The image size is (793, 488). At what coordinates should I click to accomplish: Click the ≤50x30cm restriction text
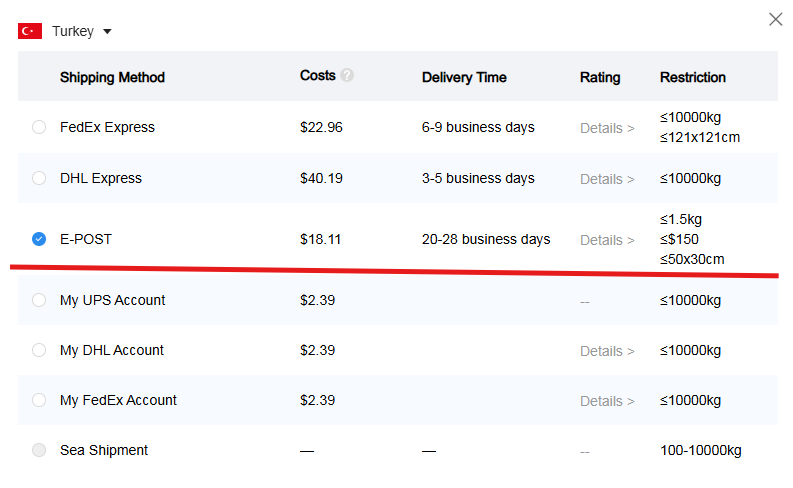(x=692, y=259)
